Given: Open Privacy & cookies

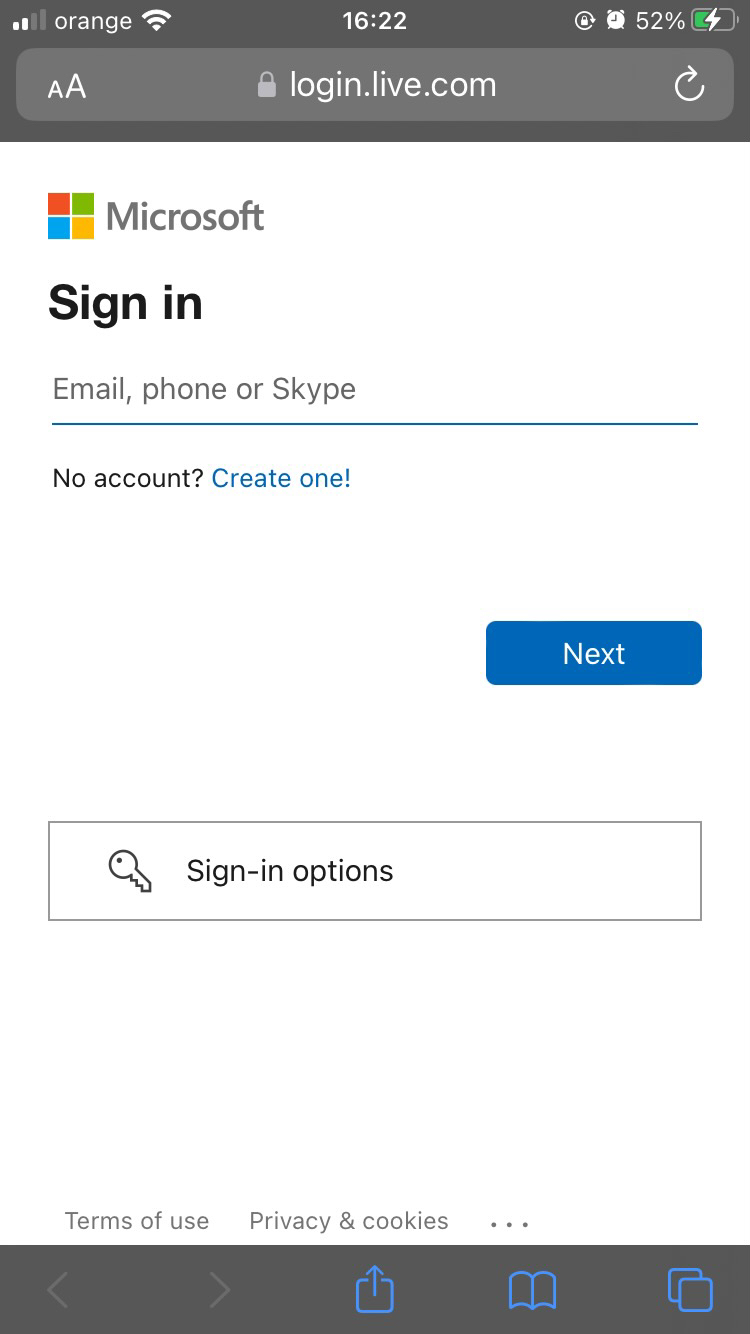Looking at the screenshot, I should (348, 1221).
